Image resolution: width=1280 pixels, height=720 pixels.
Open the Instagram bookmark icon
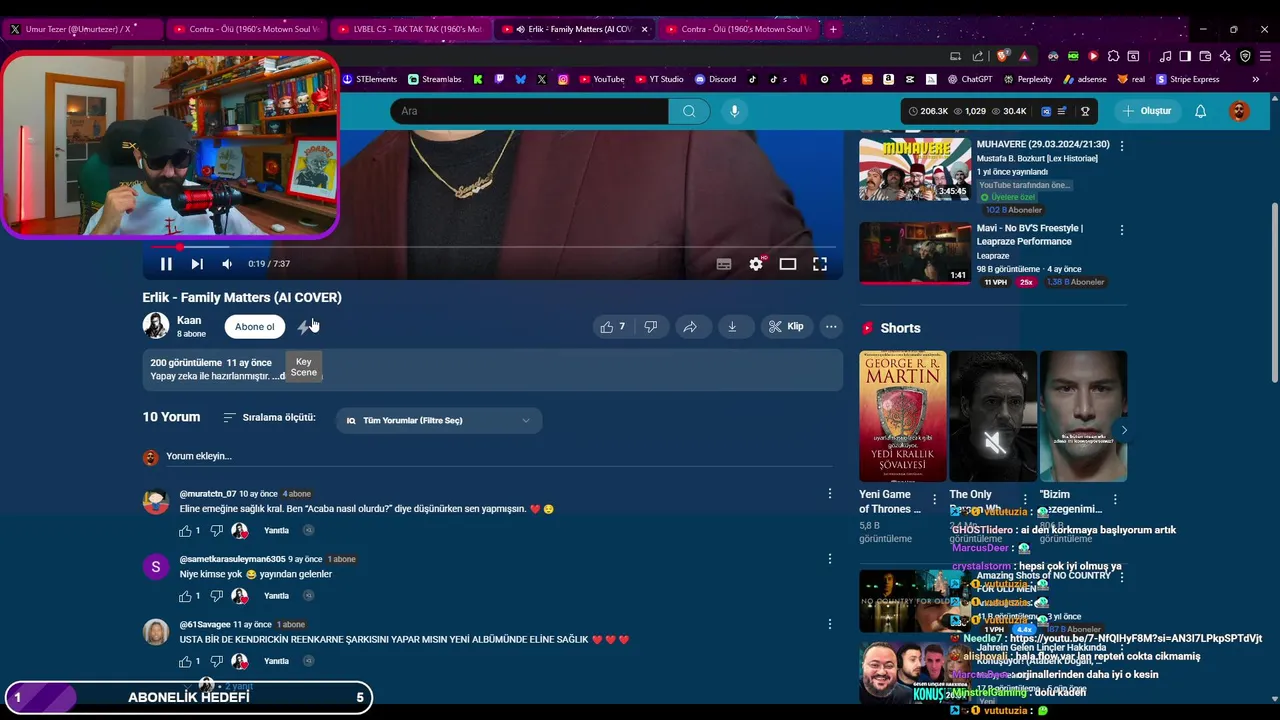point(563,79)
